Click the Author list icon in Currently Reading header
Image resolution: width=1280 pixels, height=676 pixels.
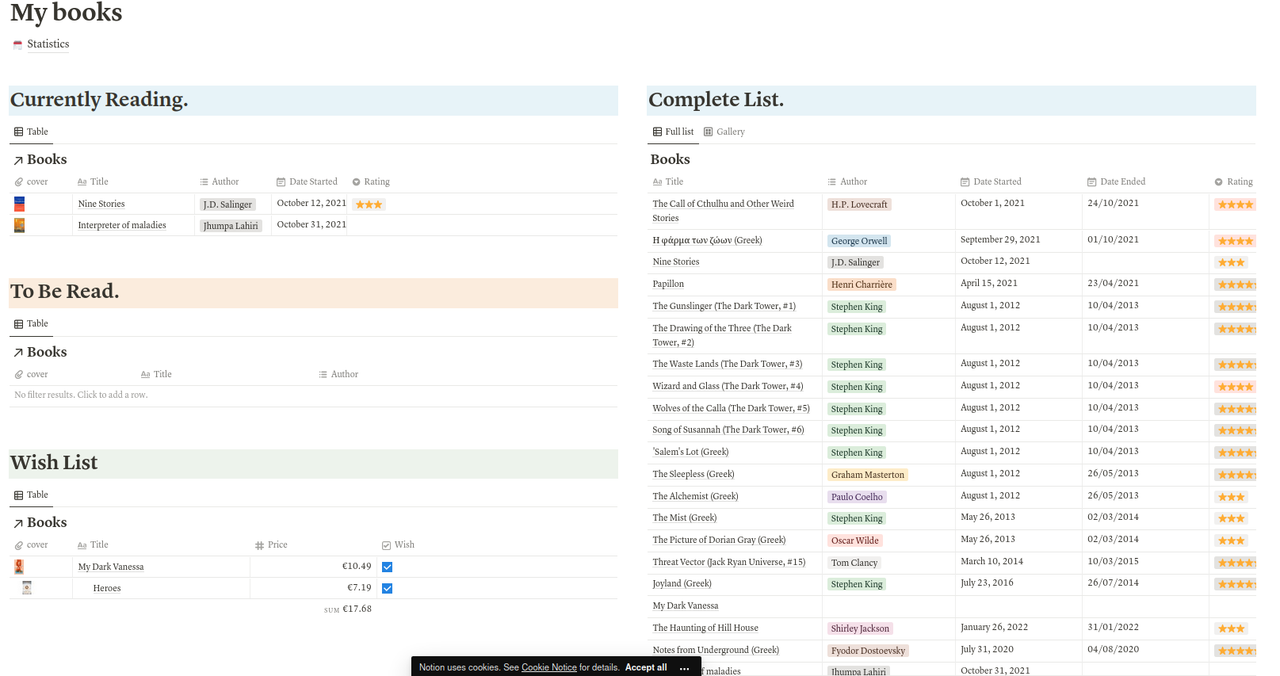point(204,182)
